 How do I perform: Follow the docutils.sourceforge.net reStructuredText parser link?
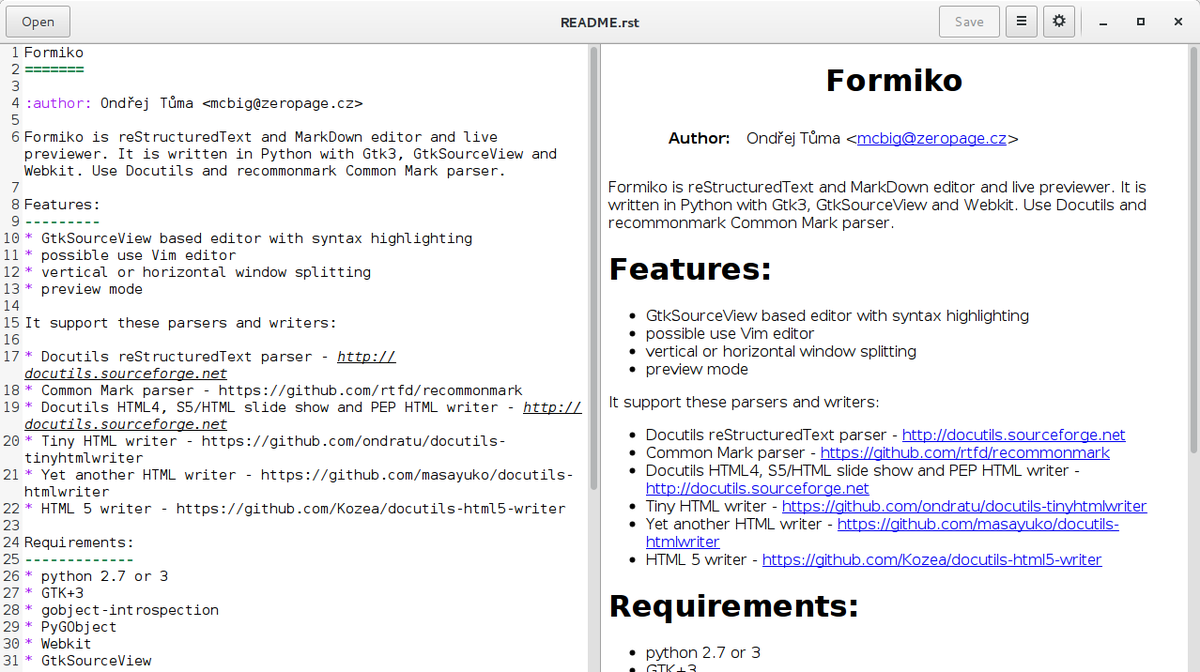[x=1013, y=434]
